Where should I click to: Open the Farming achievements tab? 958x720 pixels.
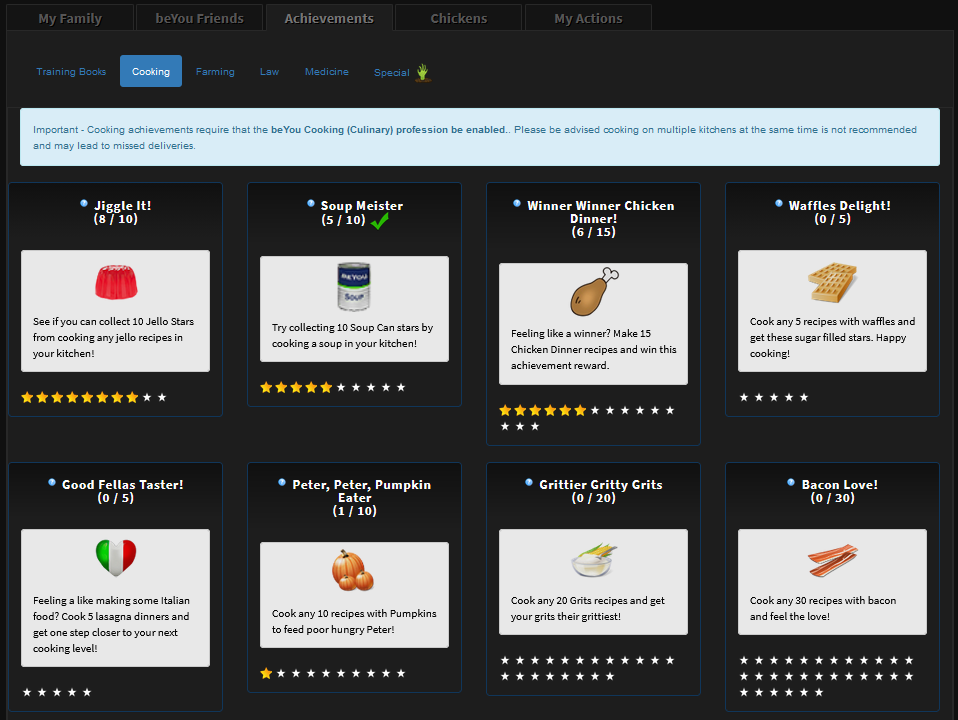(215, 71)
